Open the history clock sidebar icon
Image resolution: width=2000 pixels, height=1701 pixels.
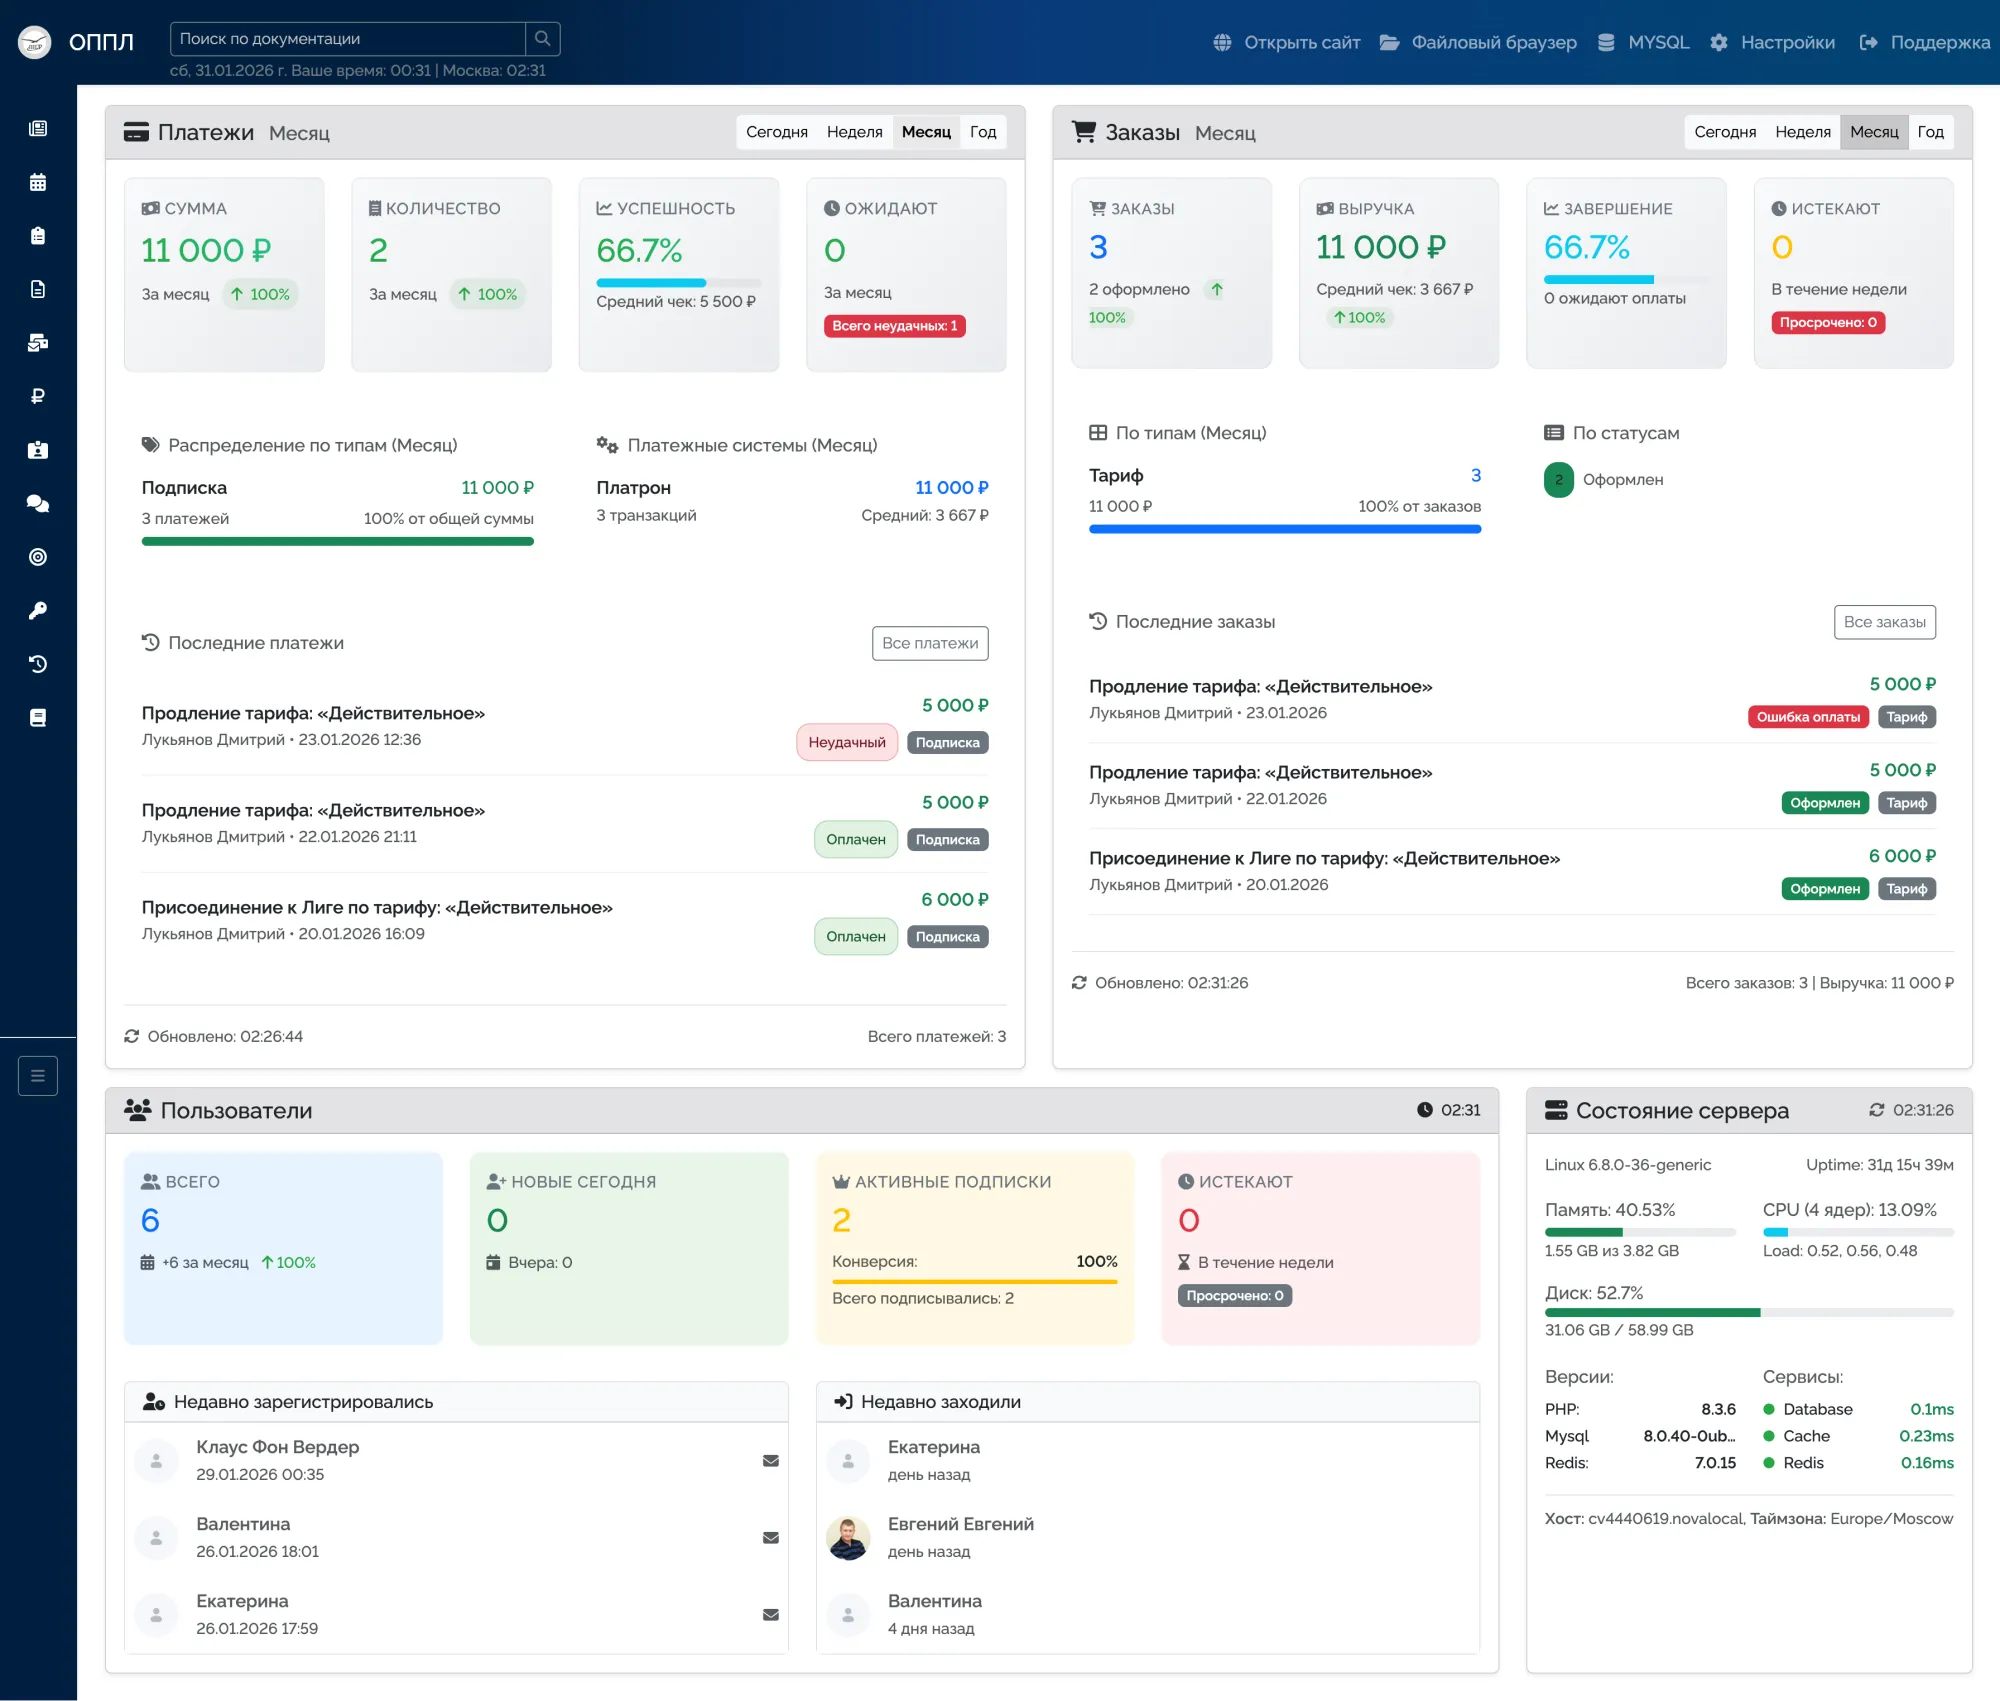[38, 664]
